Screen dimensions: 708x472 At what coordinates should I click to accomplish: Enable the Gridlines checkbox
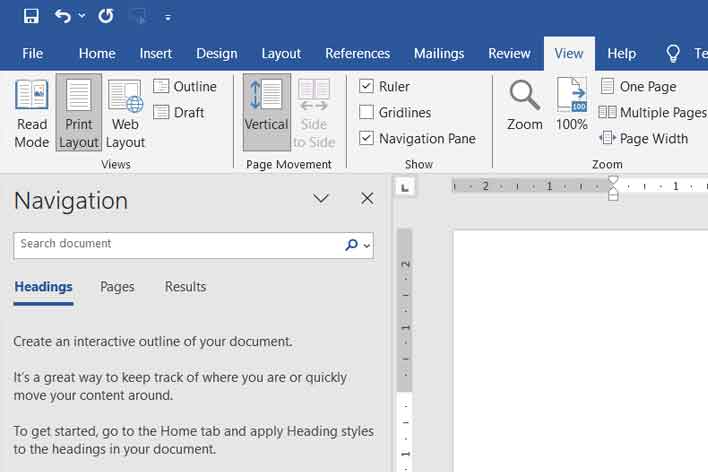(366, 112)
